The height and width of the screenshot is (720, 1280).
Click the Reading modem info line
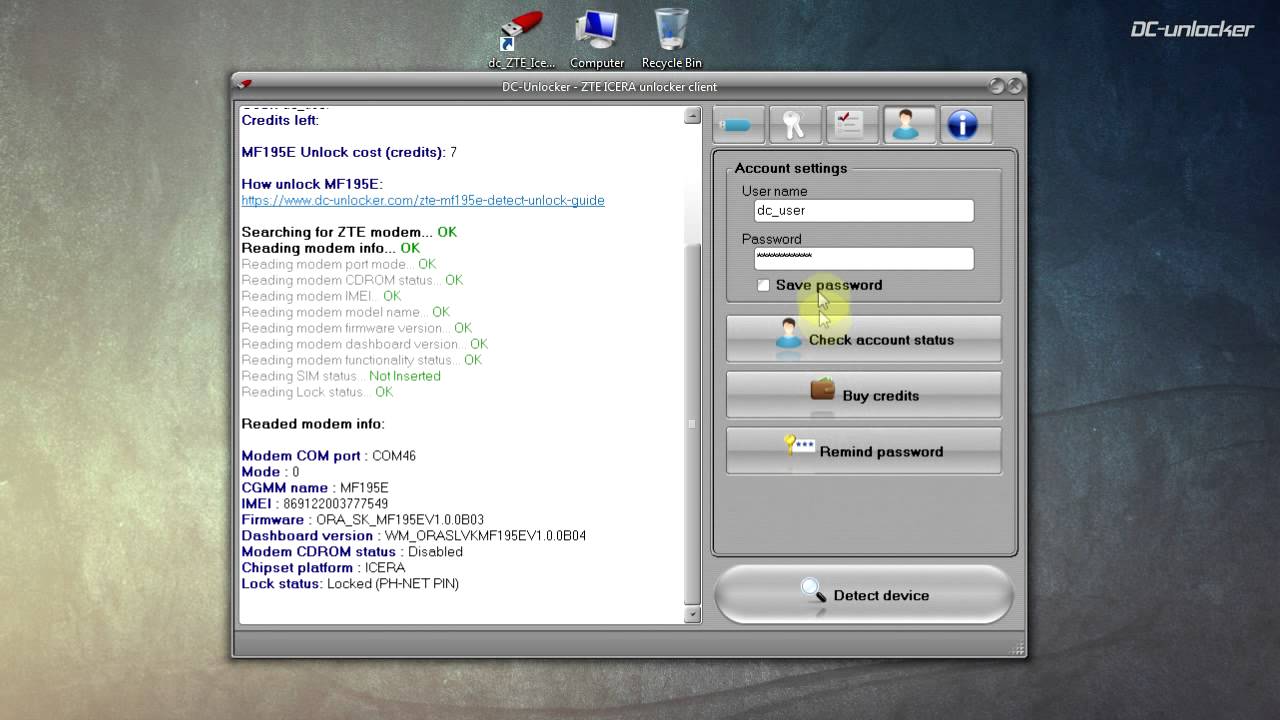[331, 248]
